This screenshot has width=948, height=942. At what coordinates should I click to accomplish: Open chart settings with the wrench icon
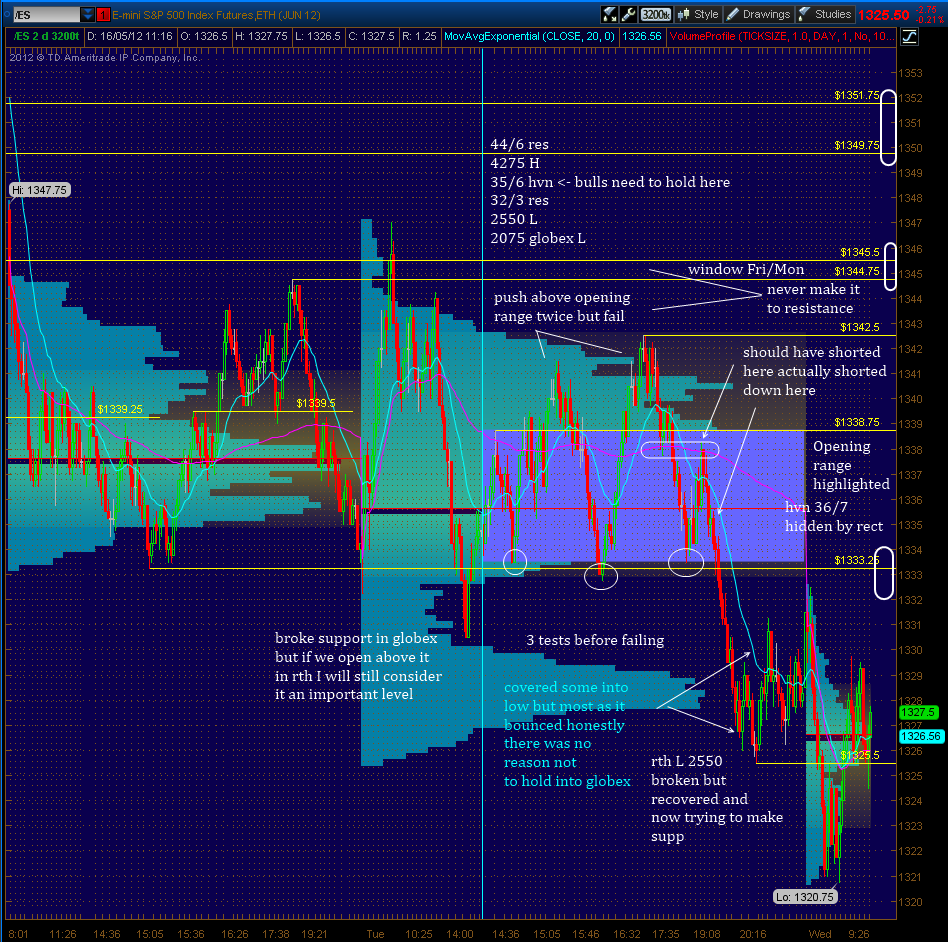tap(628, 15)
